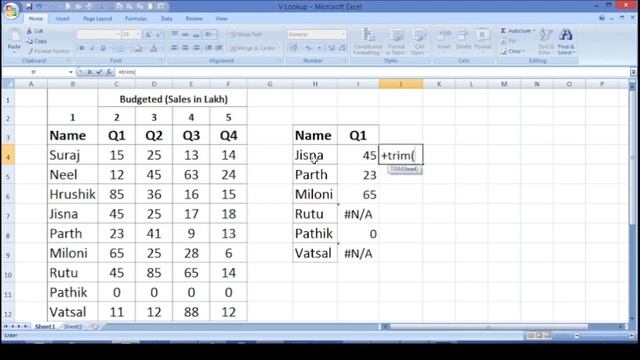
Task: Activate the Format Painter
Action: pyautogui.click(x=48, y=51)
